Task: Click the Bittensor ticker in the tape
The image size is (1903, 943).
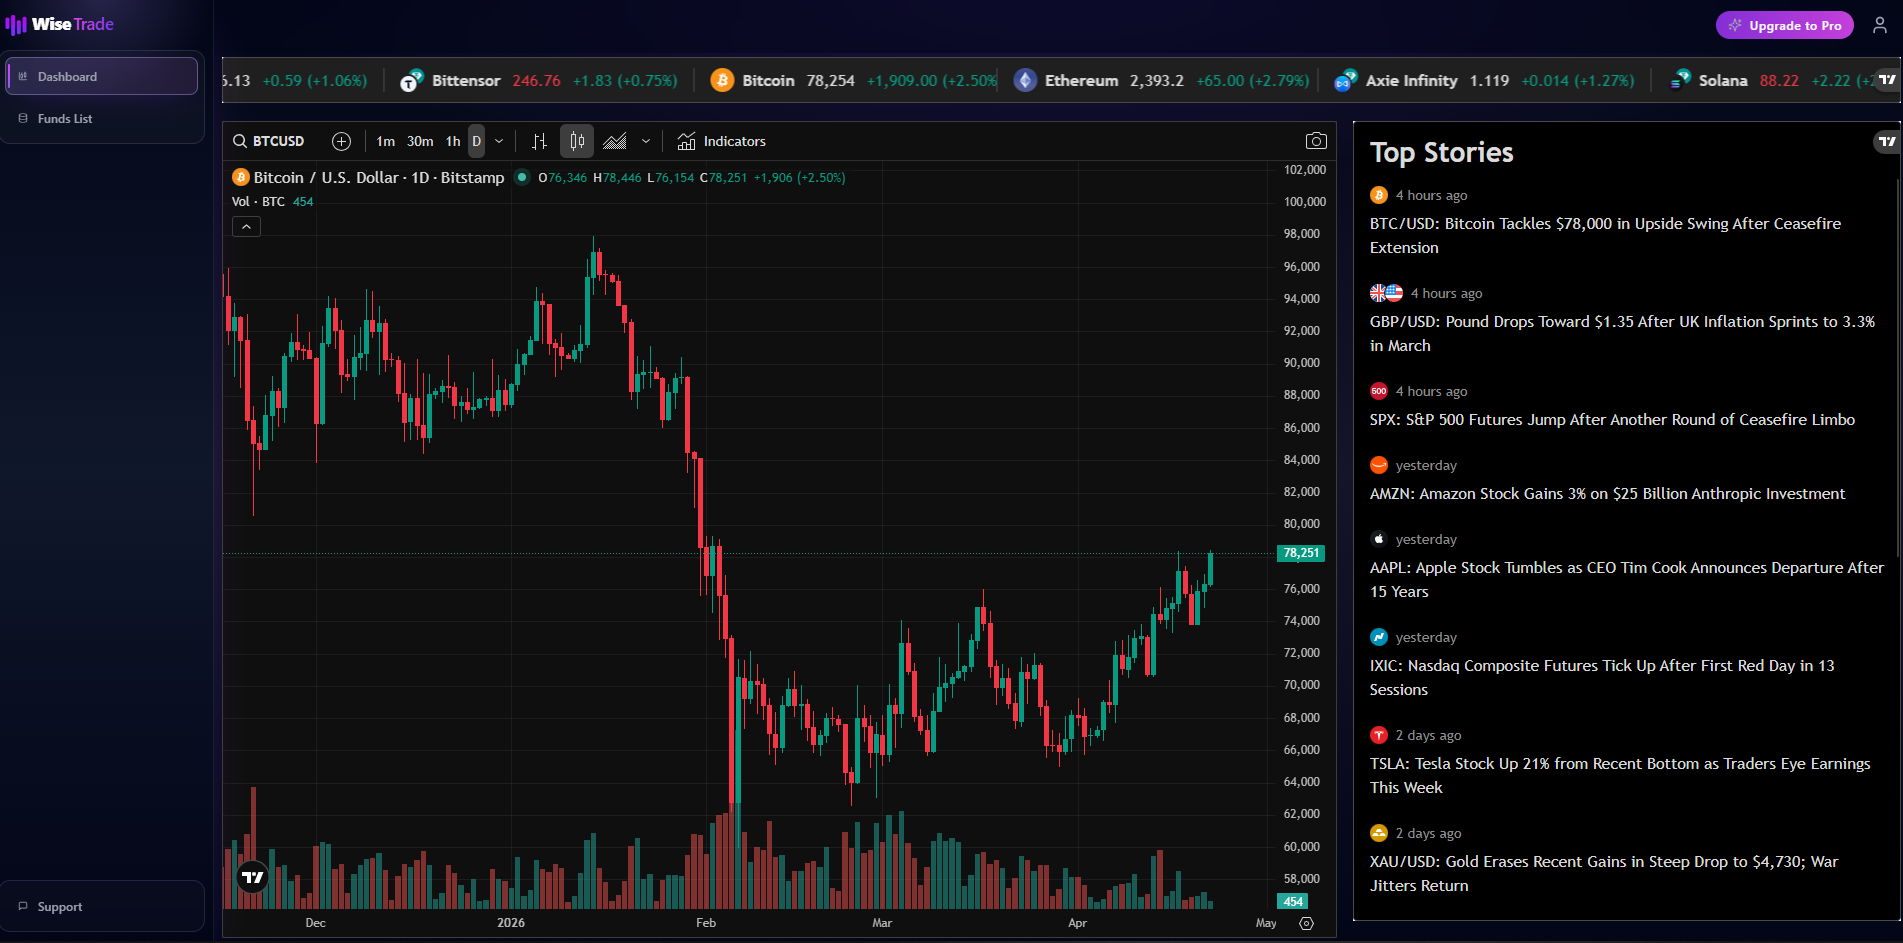Action: click(x=539, y=80)
